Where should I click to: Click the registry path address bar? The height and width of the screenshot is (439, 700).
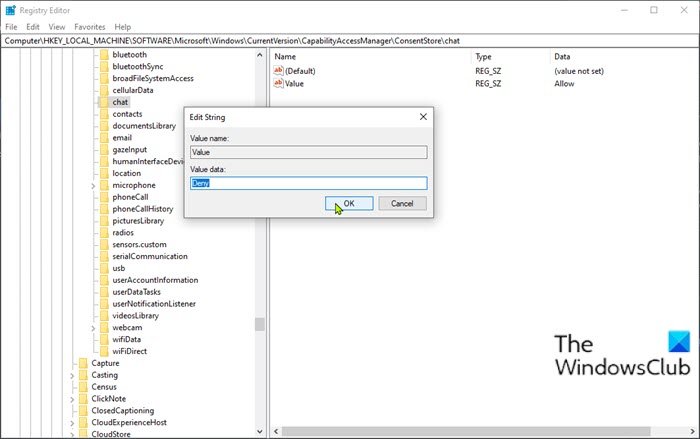pos(350,41)
